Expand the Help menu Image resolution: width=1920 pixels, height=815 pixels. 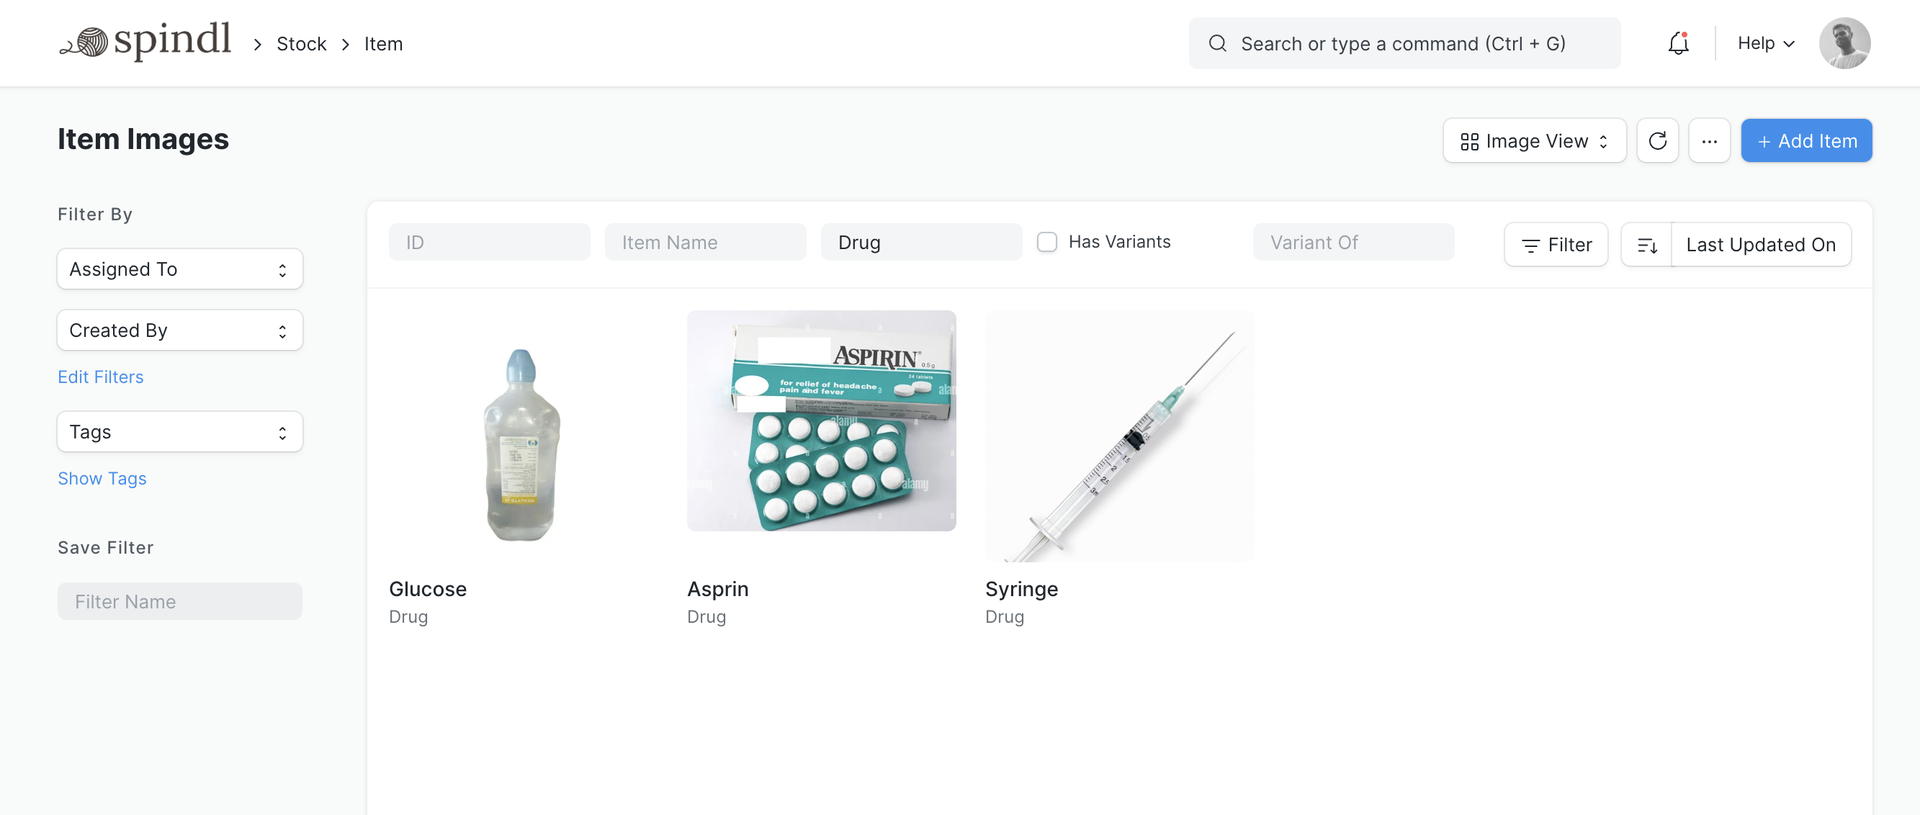tap(1764, 43)
